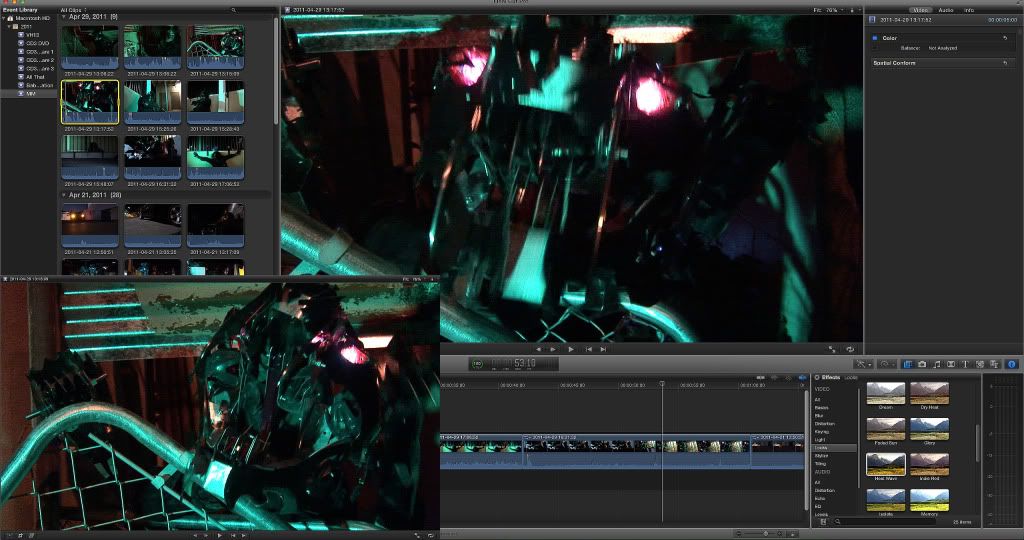
Task: Play the main viewer clip
Action: click(x=571, y=349)
